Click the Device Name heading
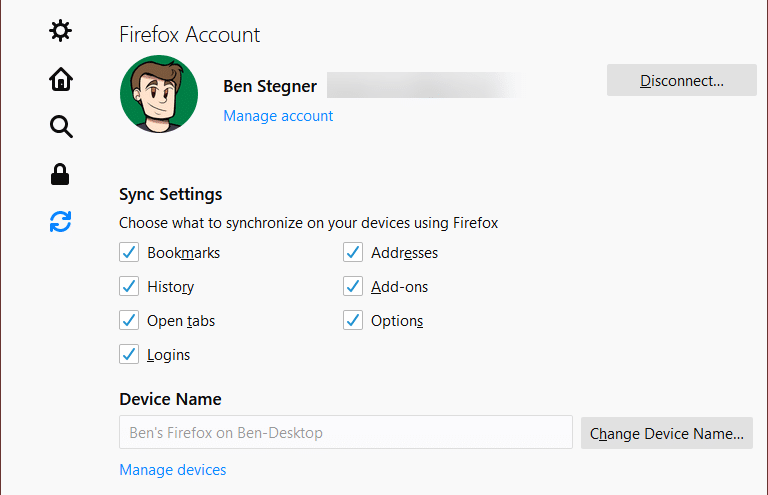Viewport: 768px width, 495px height. click(x=170, y=400)
